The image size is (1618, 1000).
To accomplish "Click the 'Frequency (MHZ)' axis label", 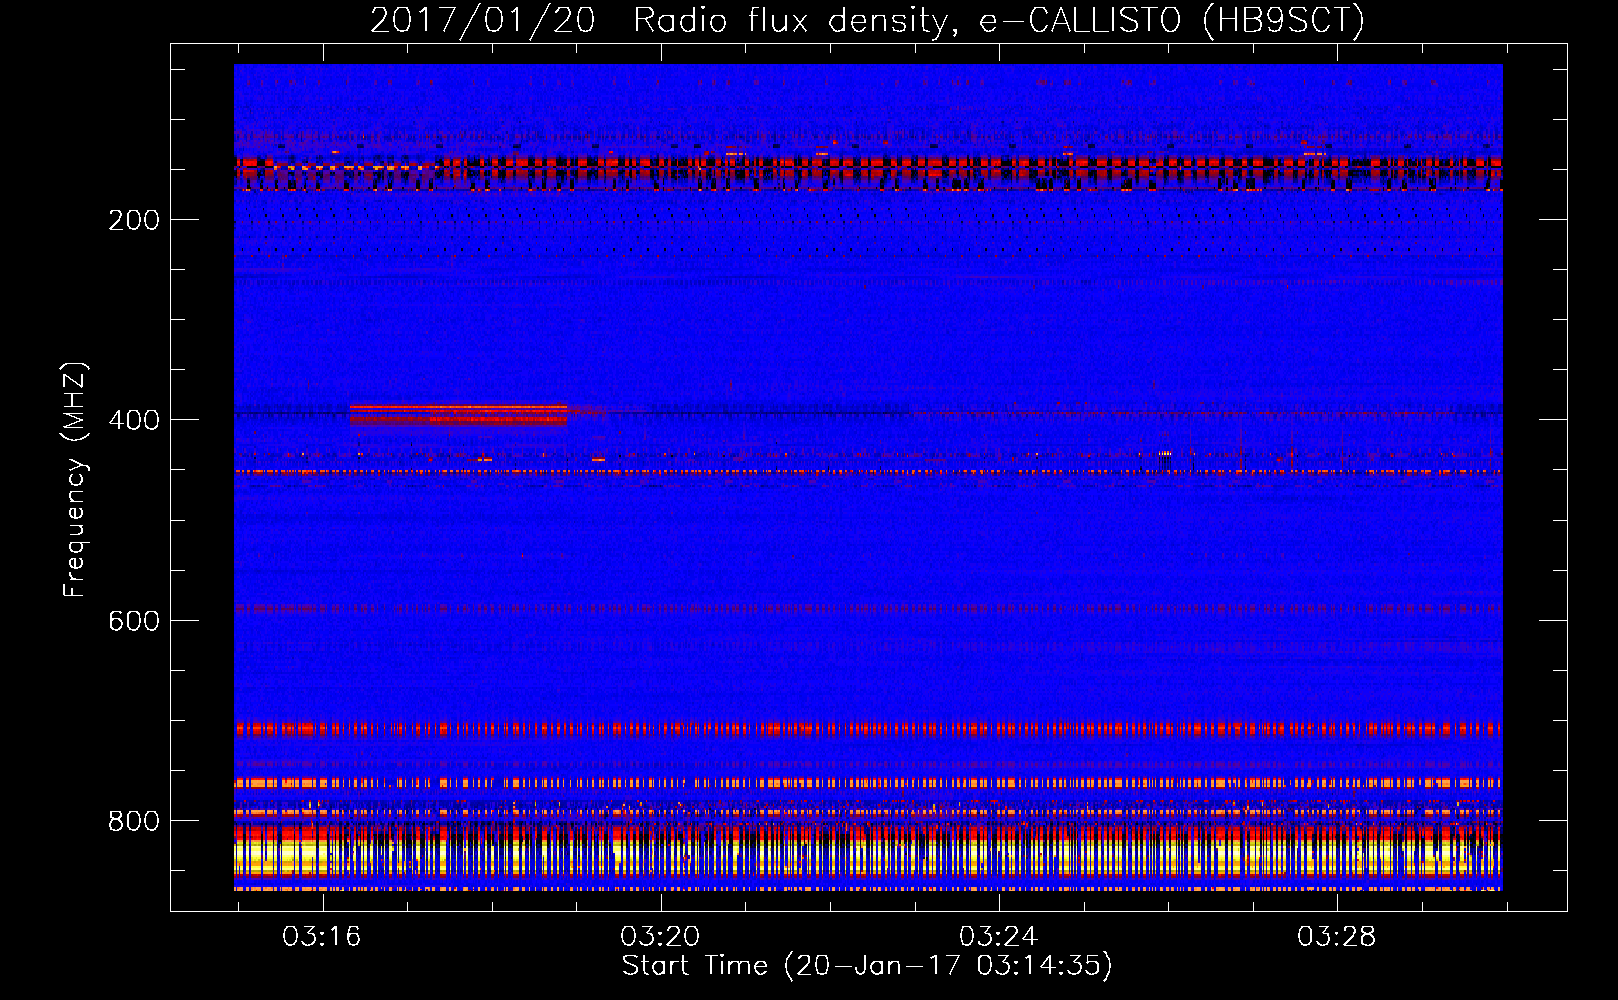I will [75, 480].
